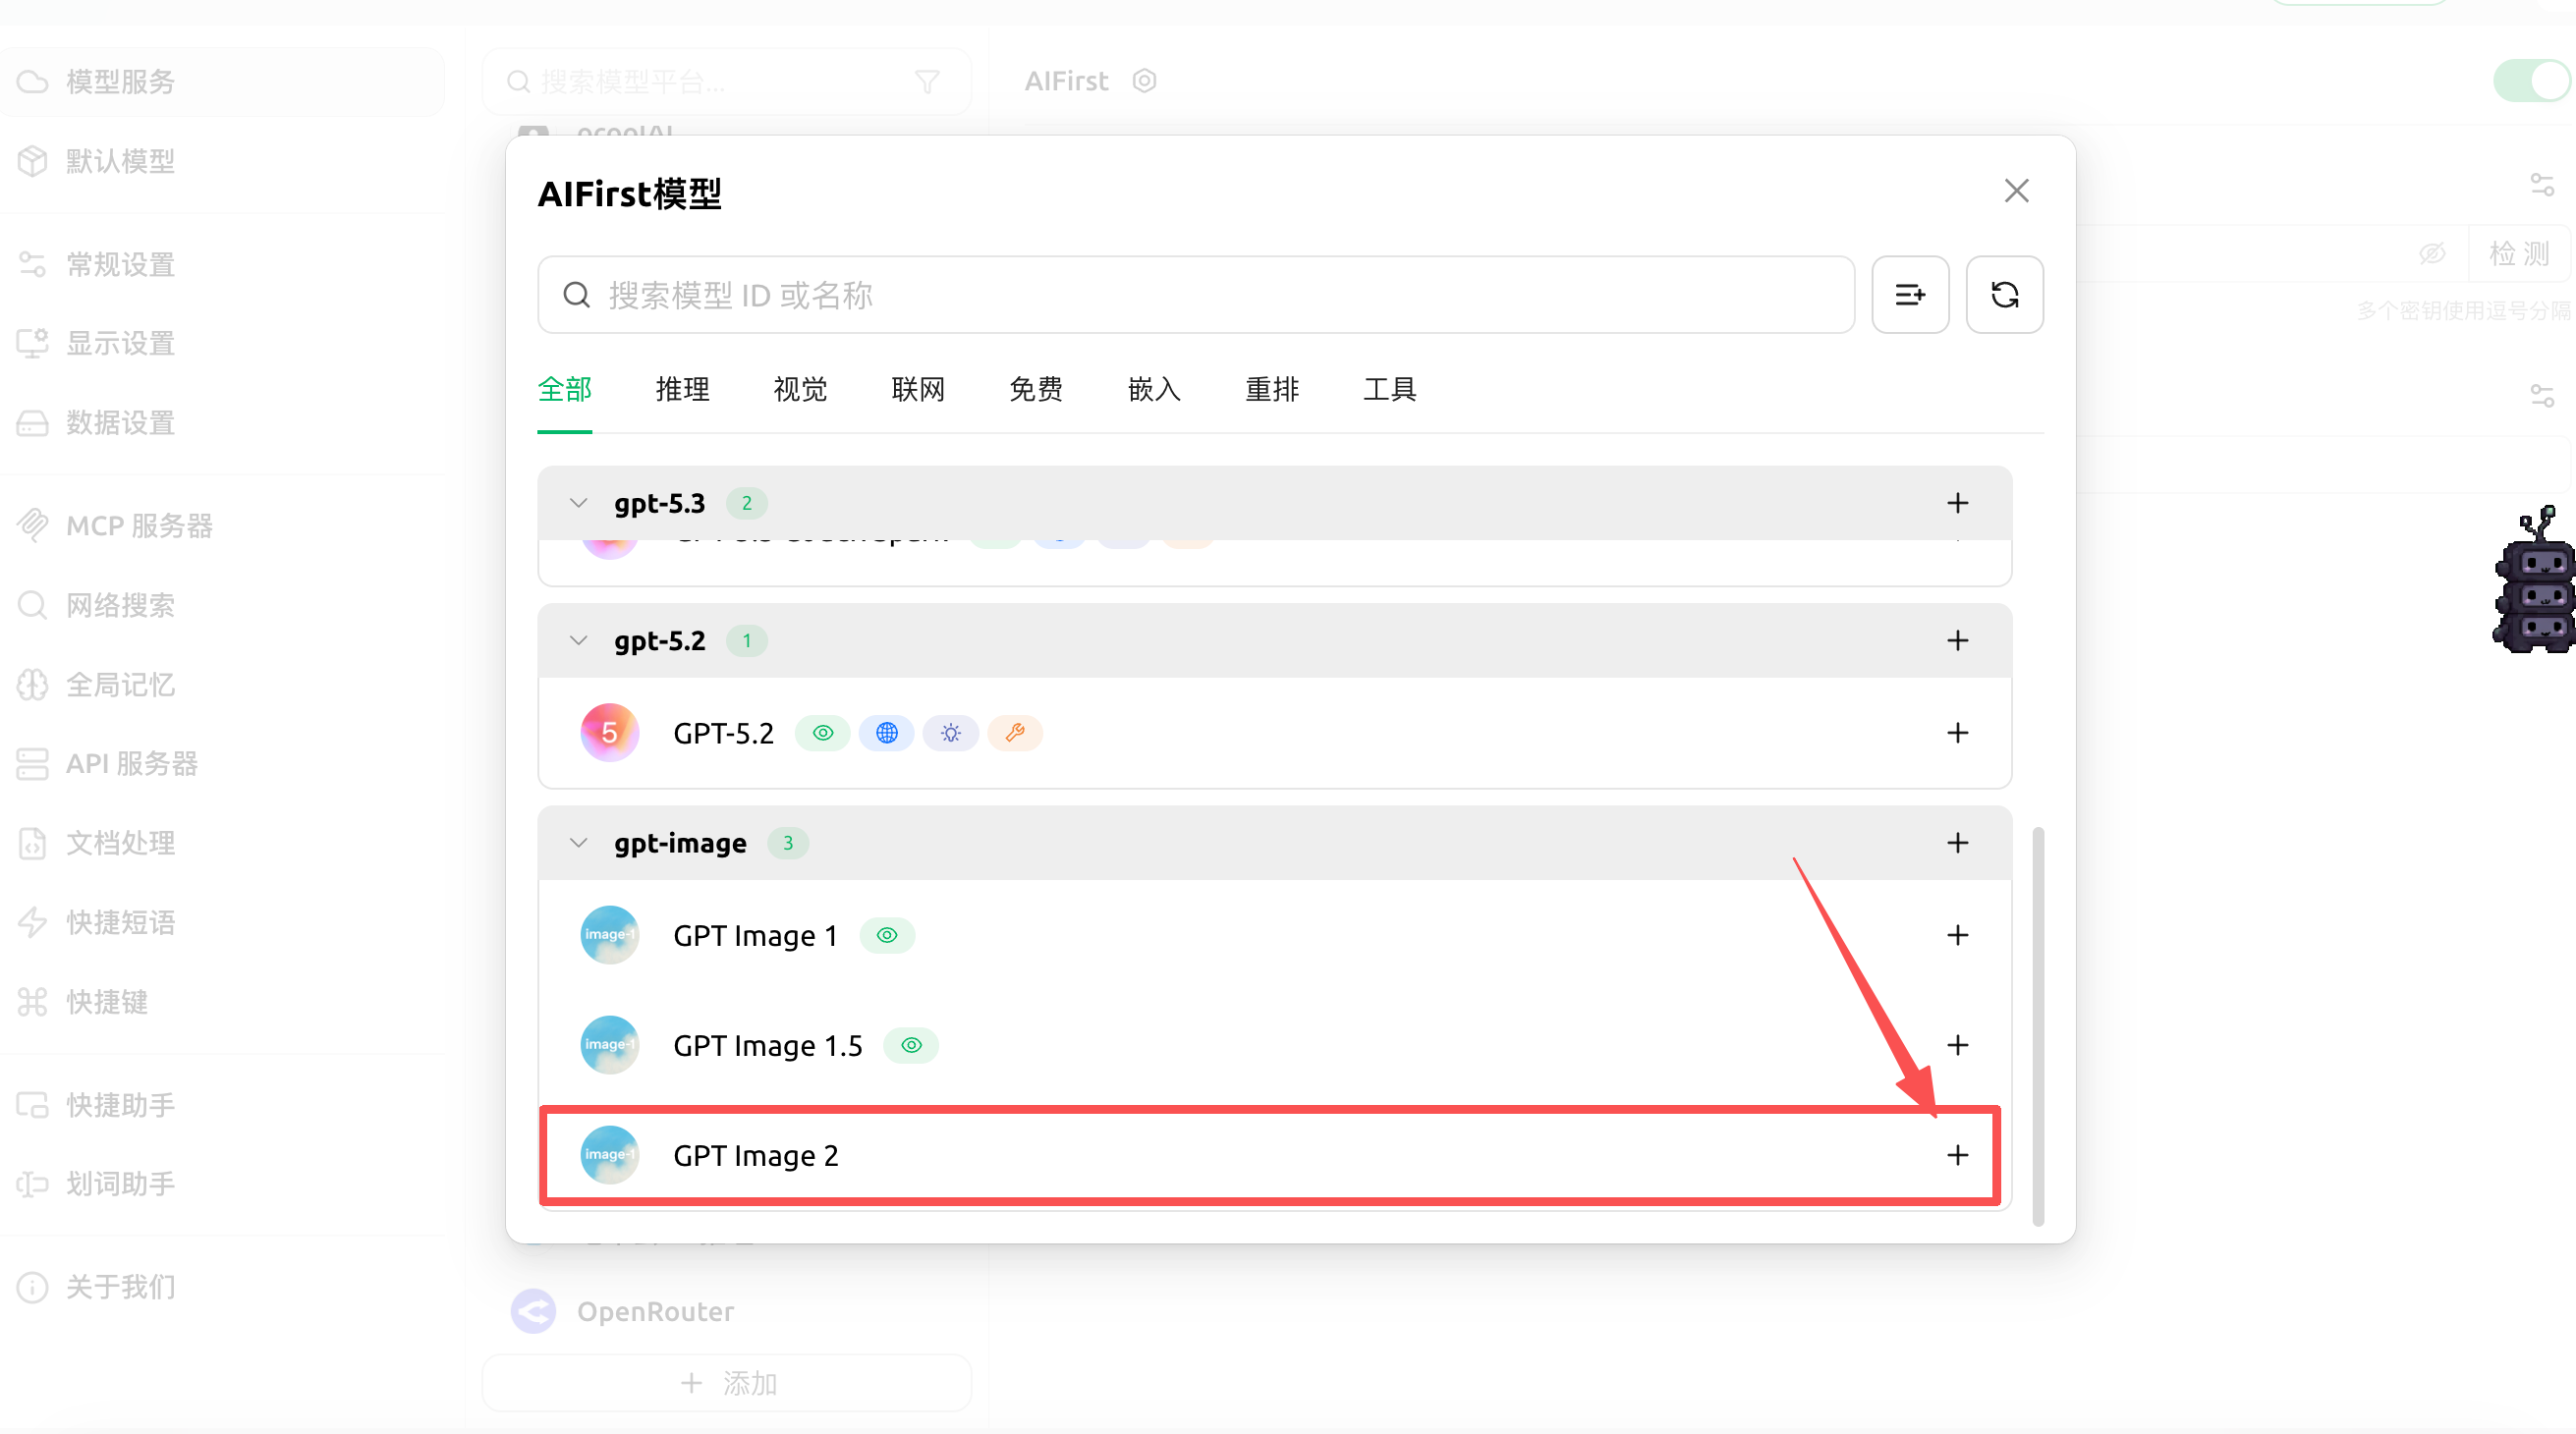Image resolution: width=2576 pixels, height=1434 pixels.
Task: Switch to the 推理 tab
Action: [683, 390]
